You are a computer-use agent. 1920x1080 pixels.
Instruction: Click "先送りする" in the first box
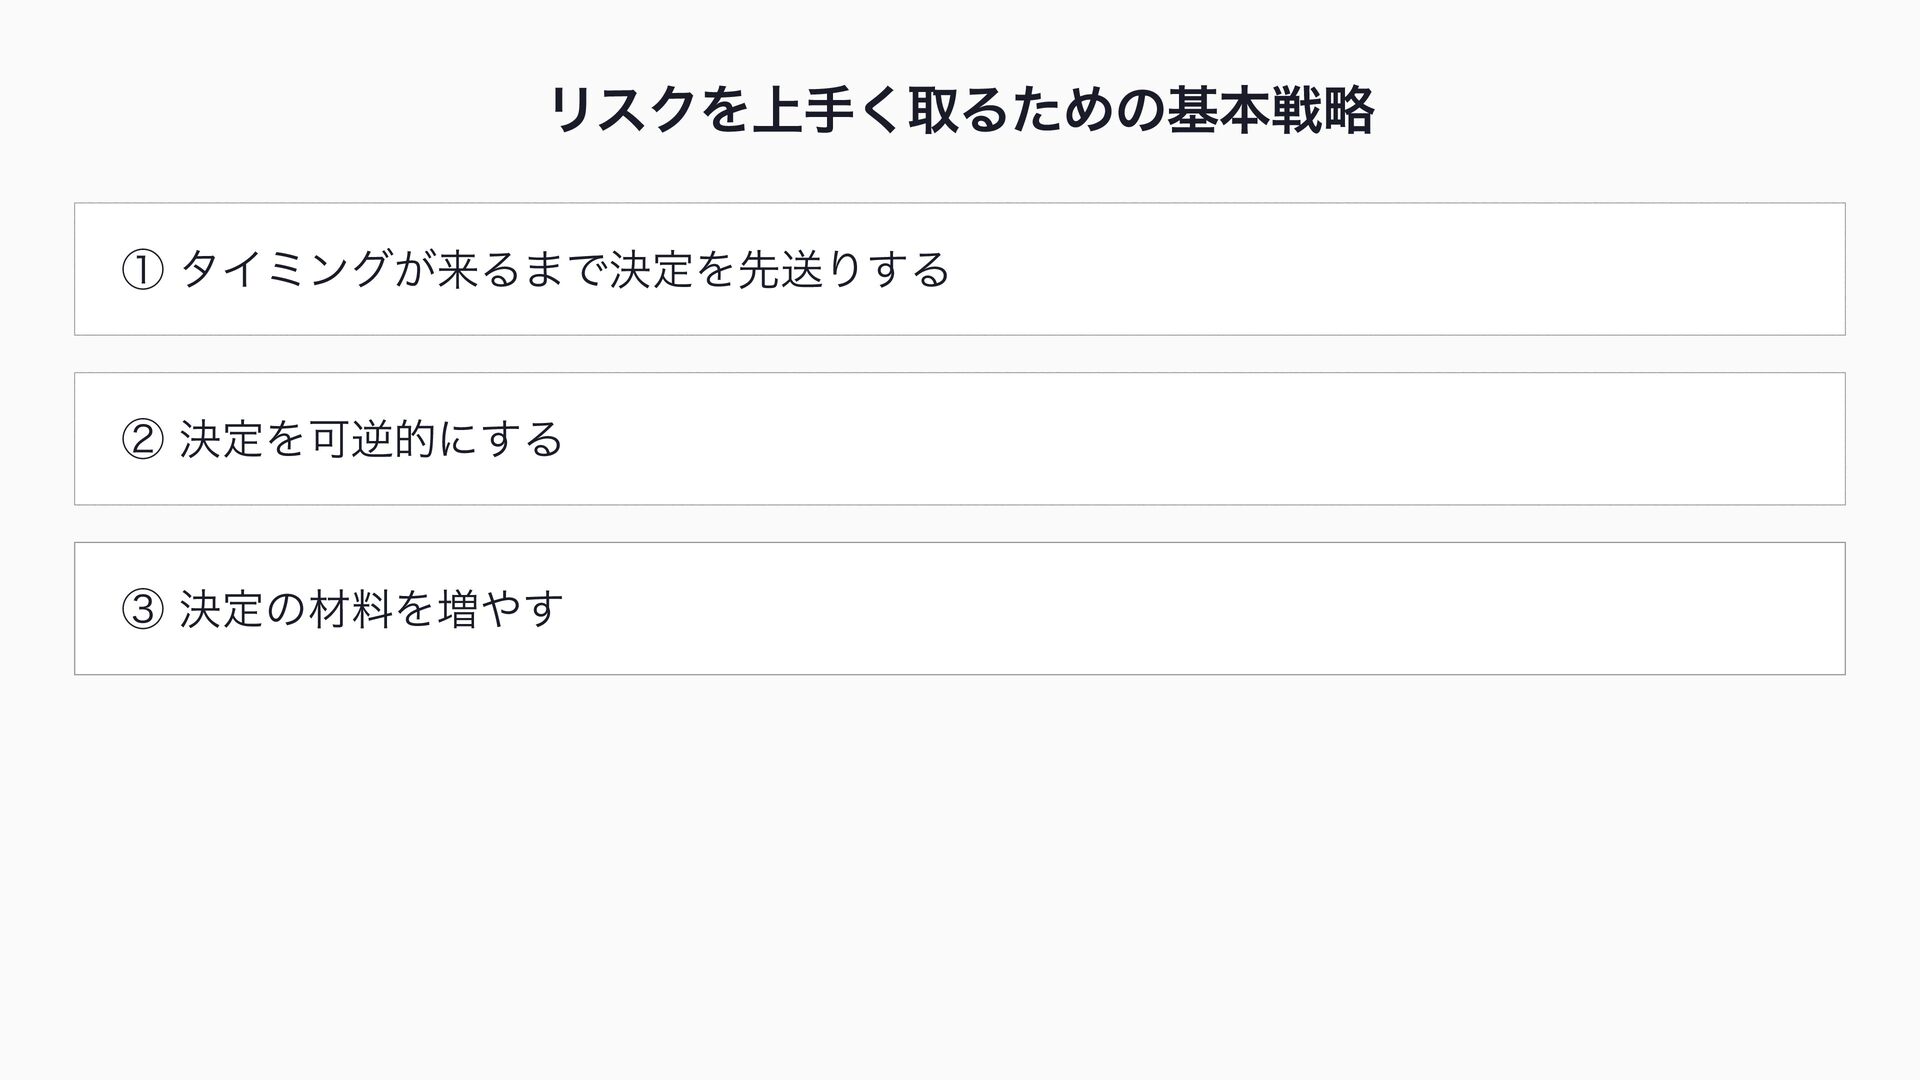843,270
